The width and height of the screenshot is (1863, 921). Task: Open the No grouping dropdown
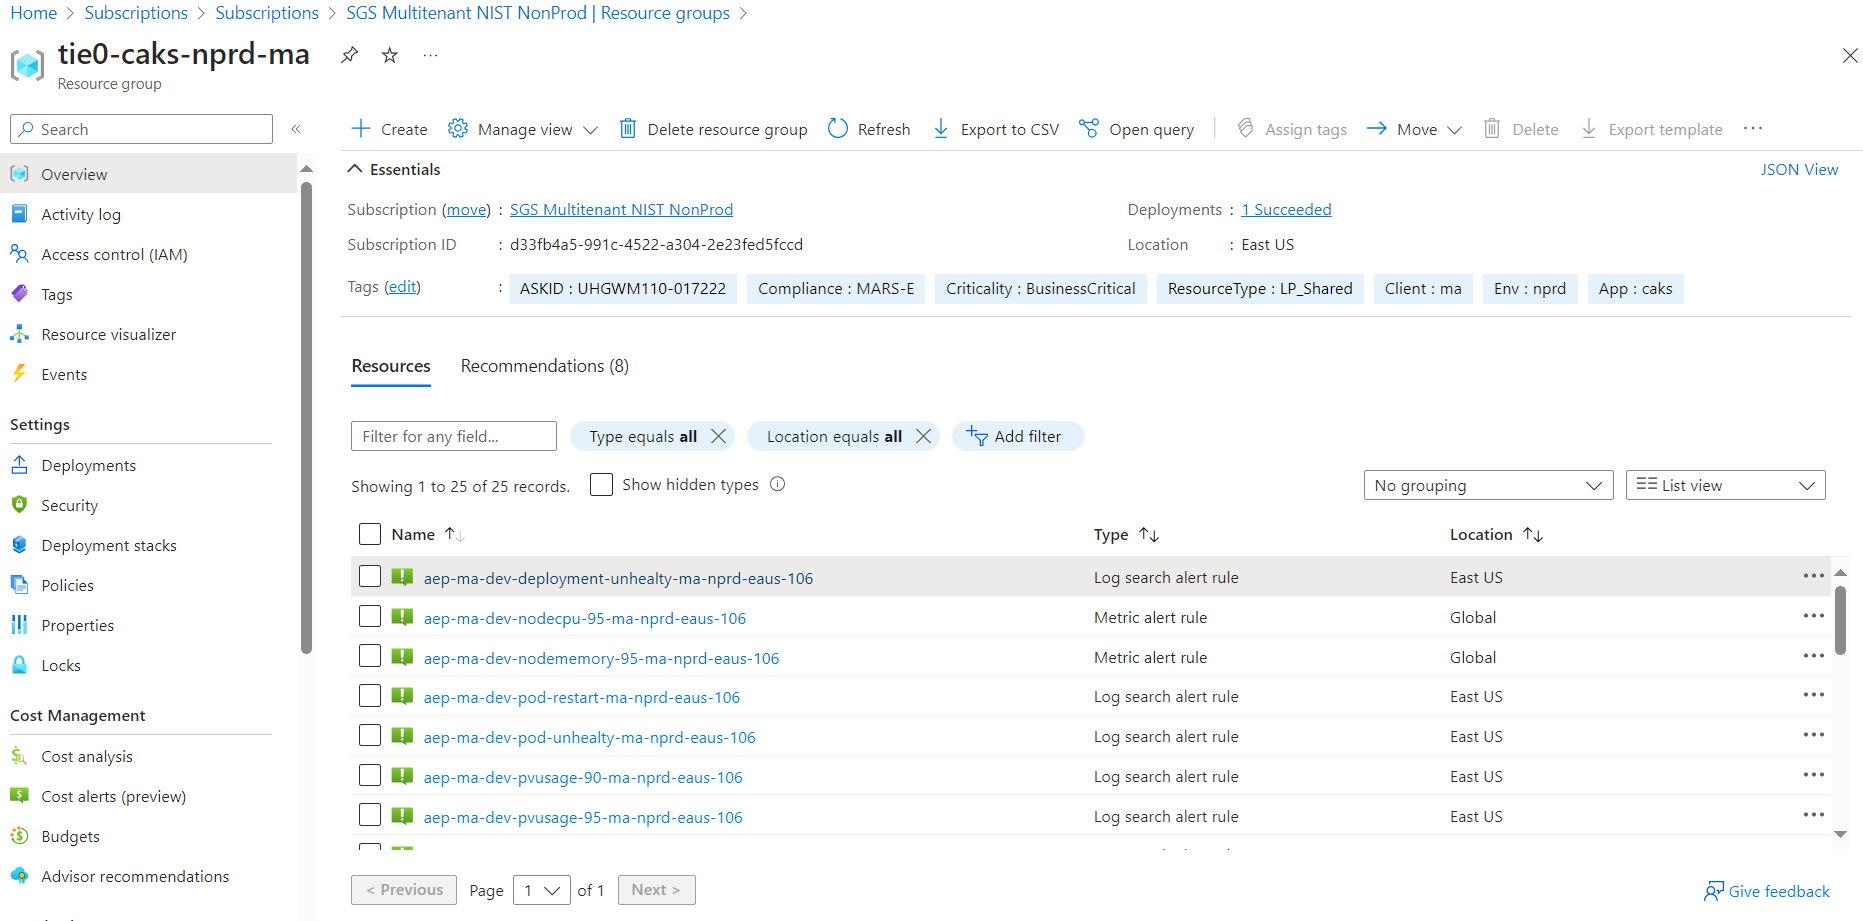pos(1487,485)
